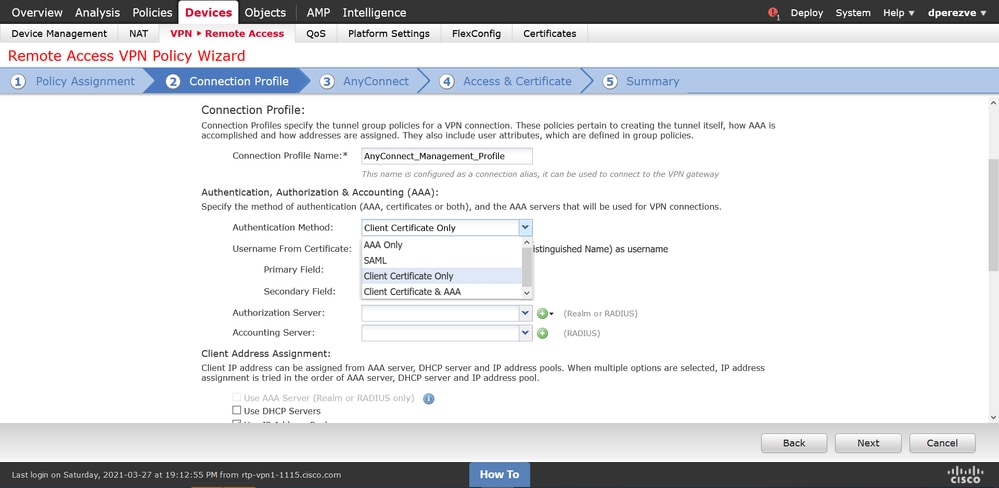Open the AMP menu
Image resolution: width=999 pixels, height=488 pixels.
318,13
